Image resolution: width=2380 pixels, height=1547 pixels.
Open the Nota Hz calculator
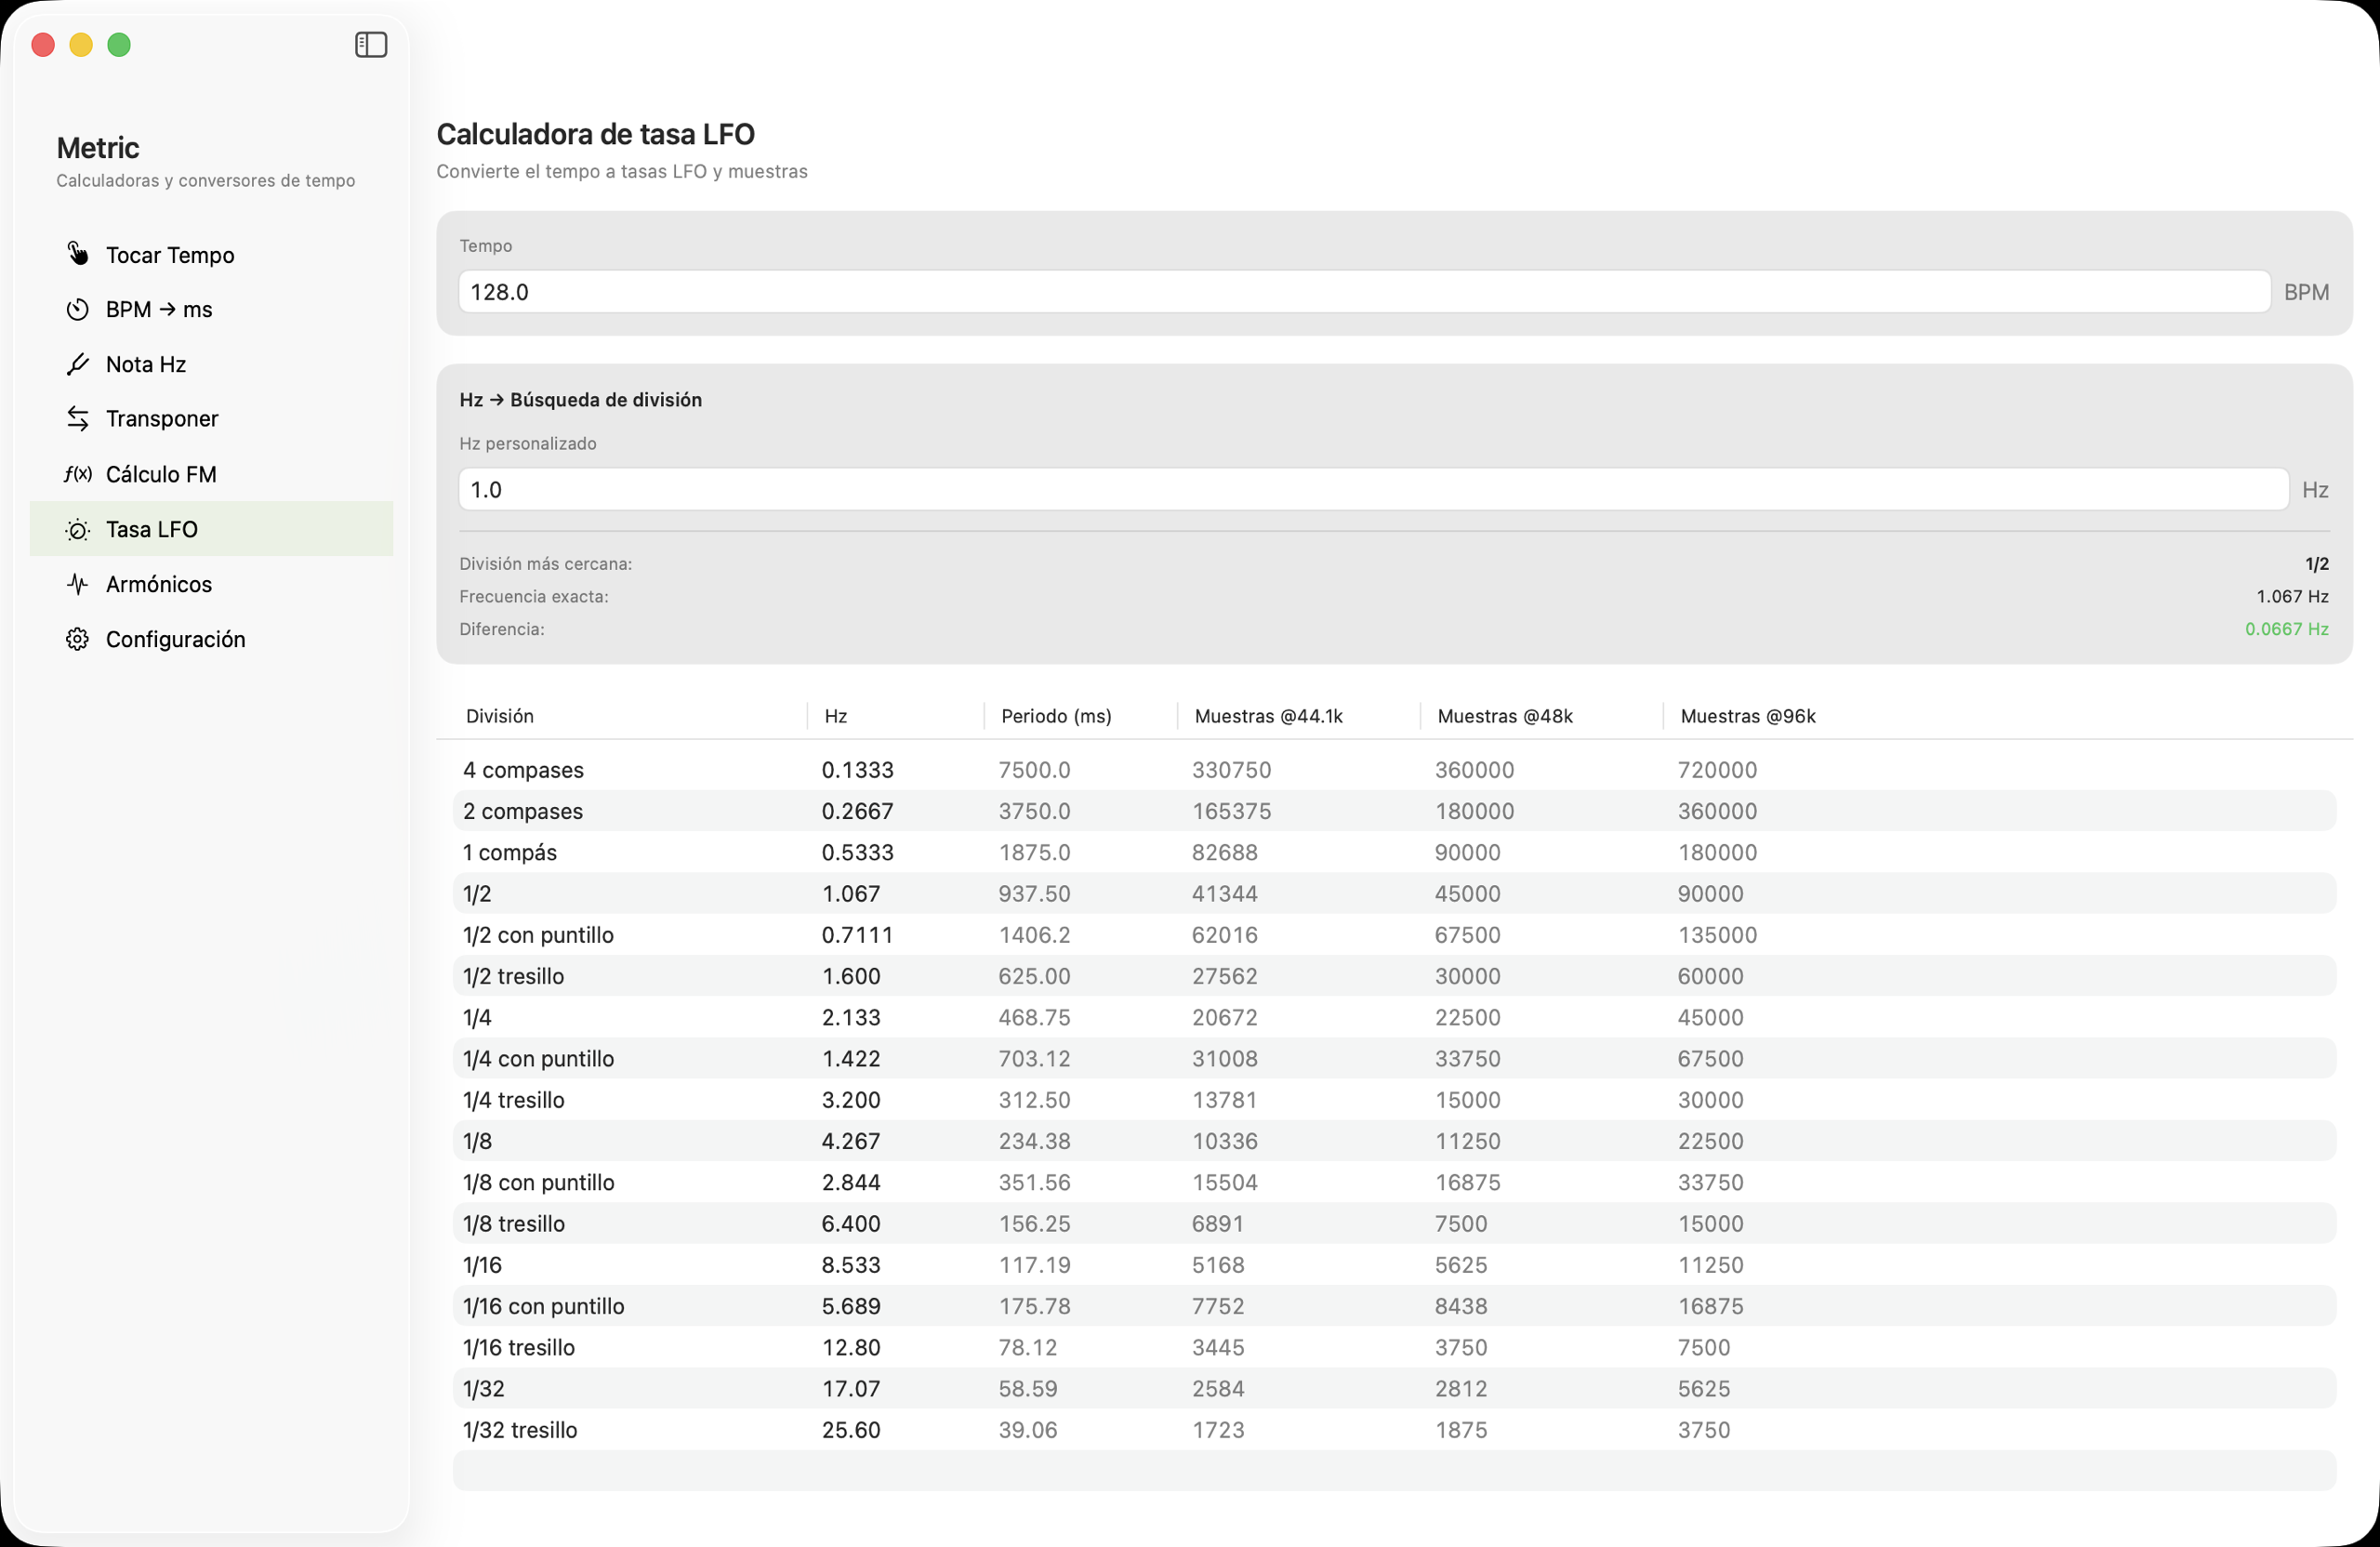point(211,364)
